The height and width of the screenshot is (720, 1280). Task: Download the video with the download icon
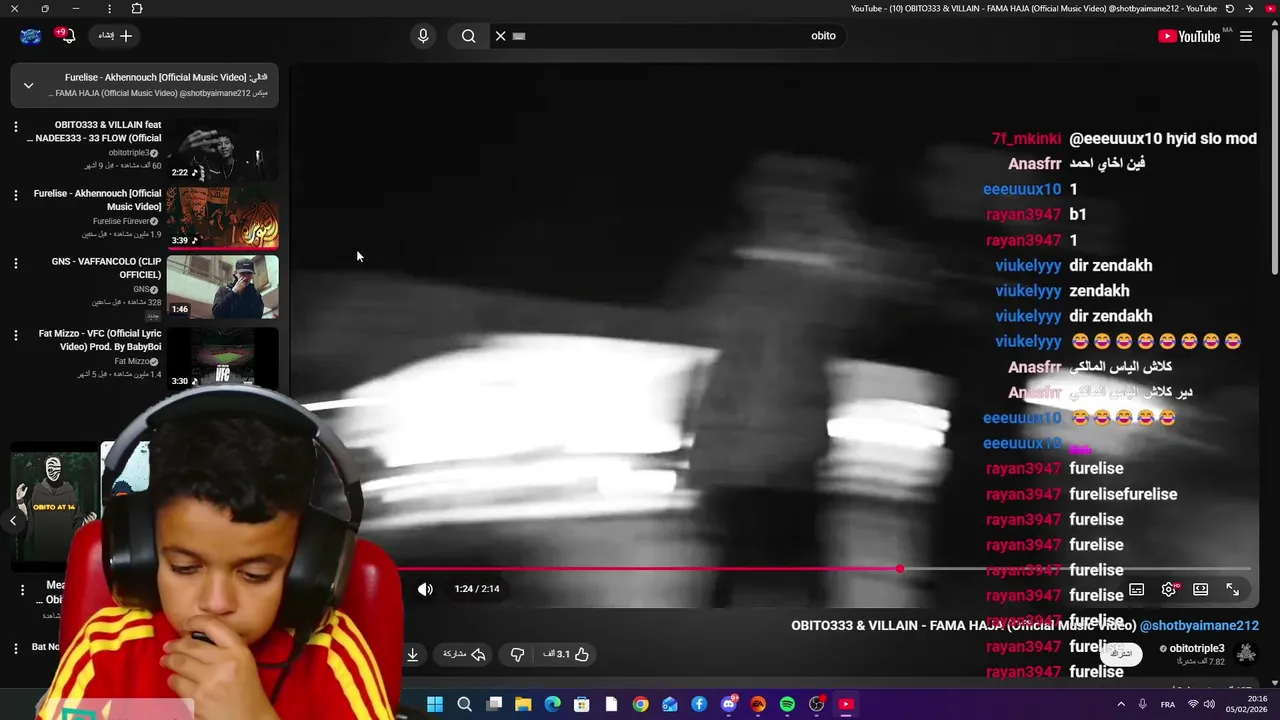tap(412, 654)
